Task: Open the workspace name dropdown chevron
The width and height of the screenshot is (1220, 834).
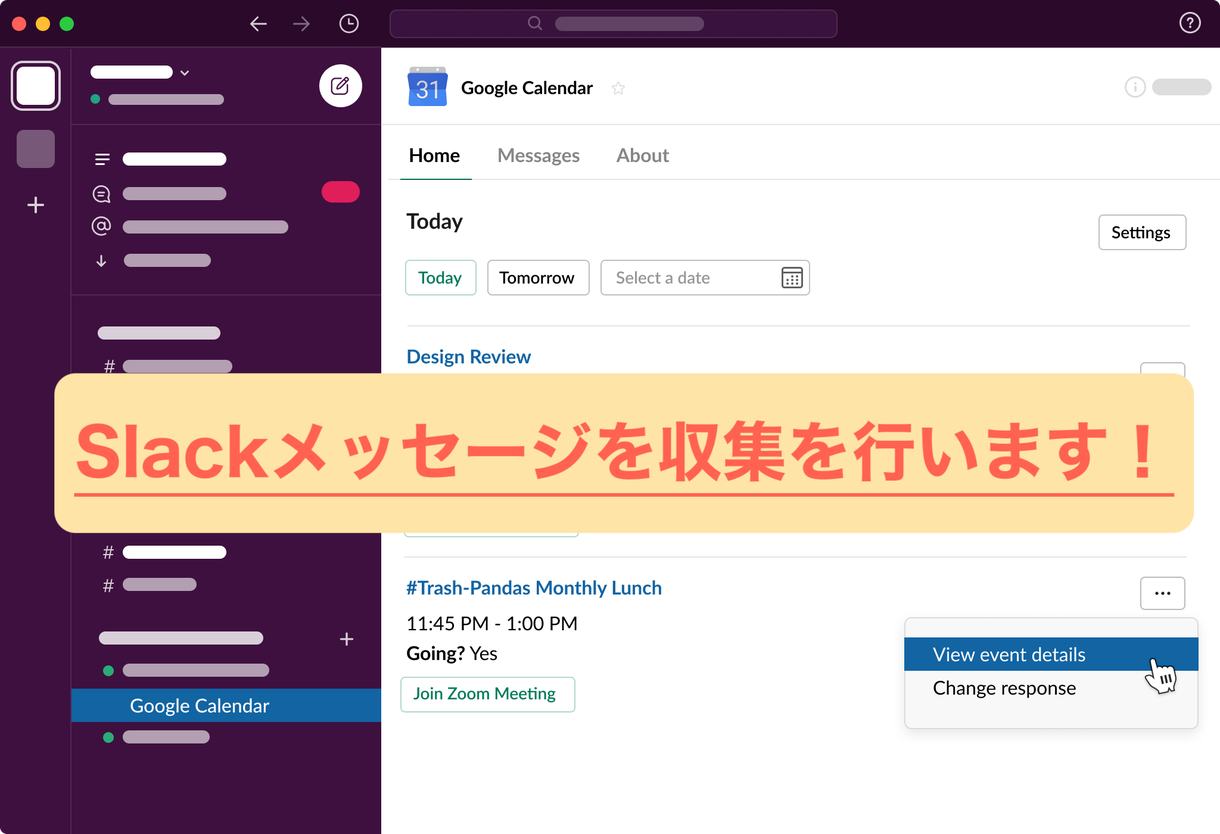Action: (x=184, y=72)
